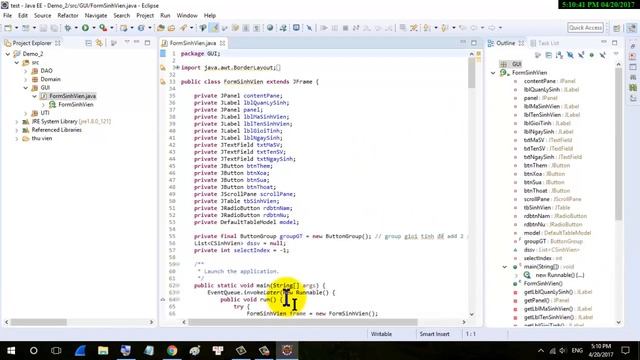Maximize the editor area
640x360 pixels.
click(x=474, y=42)
